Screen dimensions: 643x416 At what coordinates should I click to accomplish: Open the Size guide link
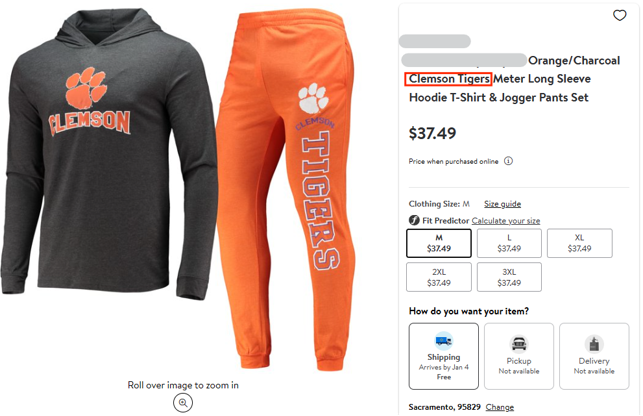click(x=502, y=203)
